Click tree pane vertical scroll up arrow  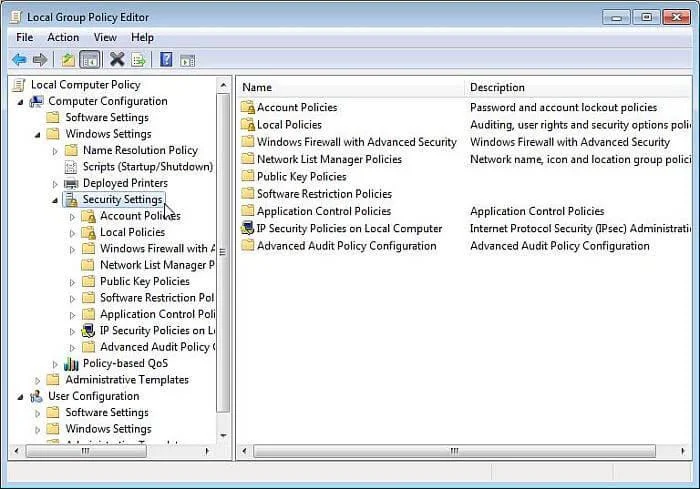tap(223, 85)
